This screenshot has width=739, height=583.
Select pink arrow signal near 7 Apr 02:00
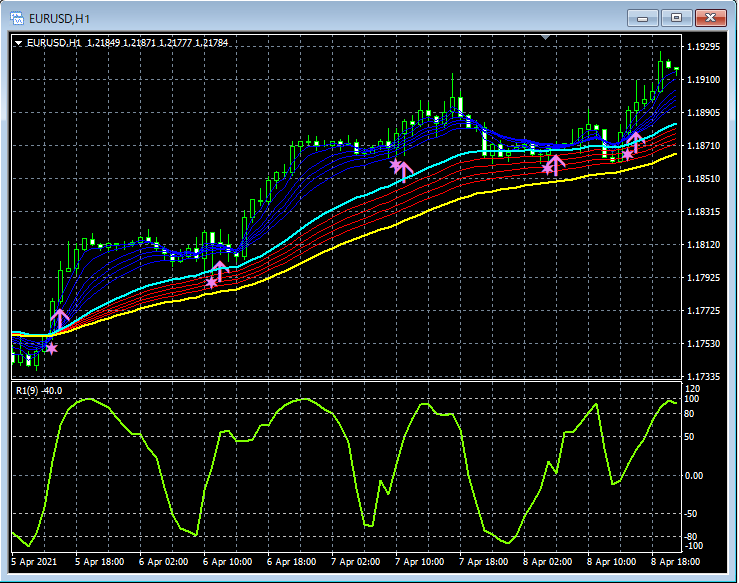pyautogui.click(x=404, y=170)
